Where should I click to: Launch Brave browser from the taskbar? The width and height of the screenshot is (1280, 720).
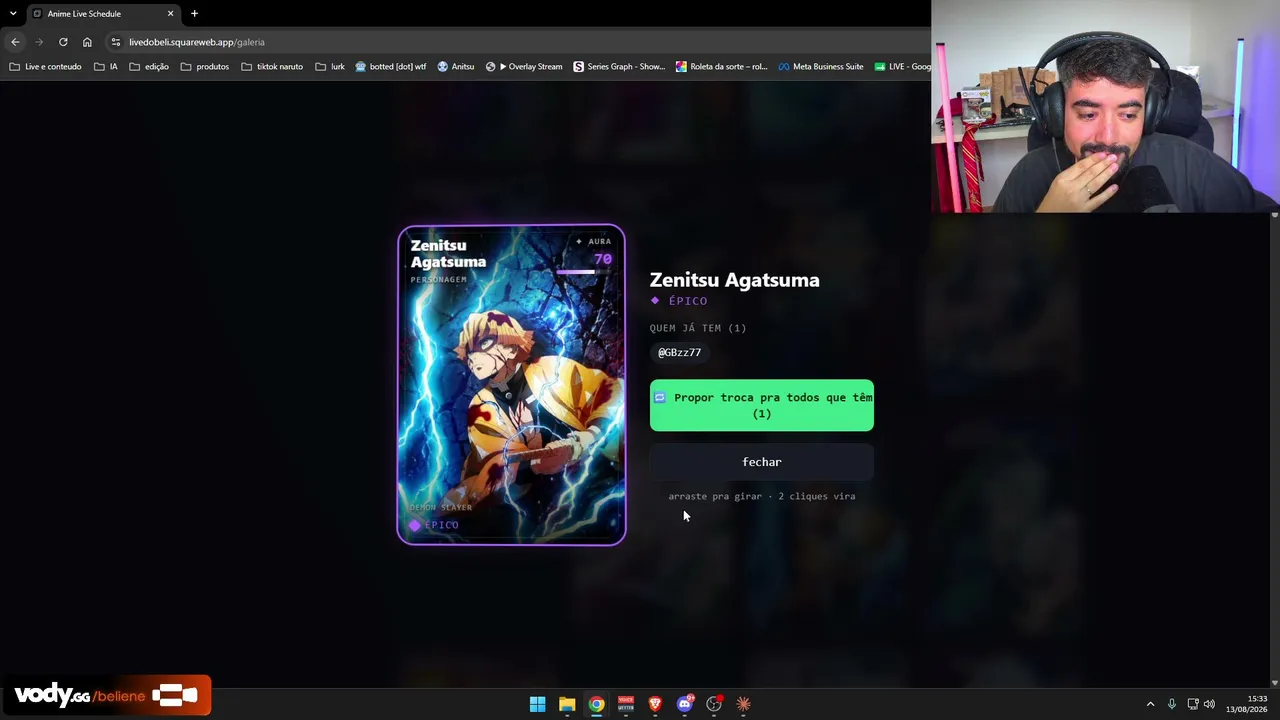tap(655, 704)
